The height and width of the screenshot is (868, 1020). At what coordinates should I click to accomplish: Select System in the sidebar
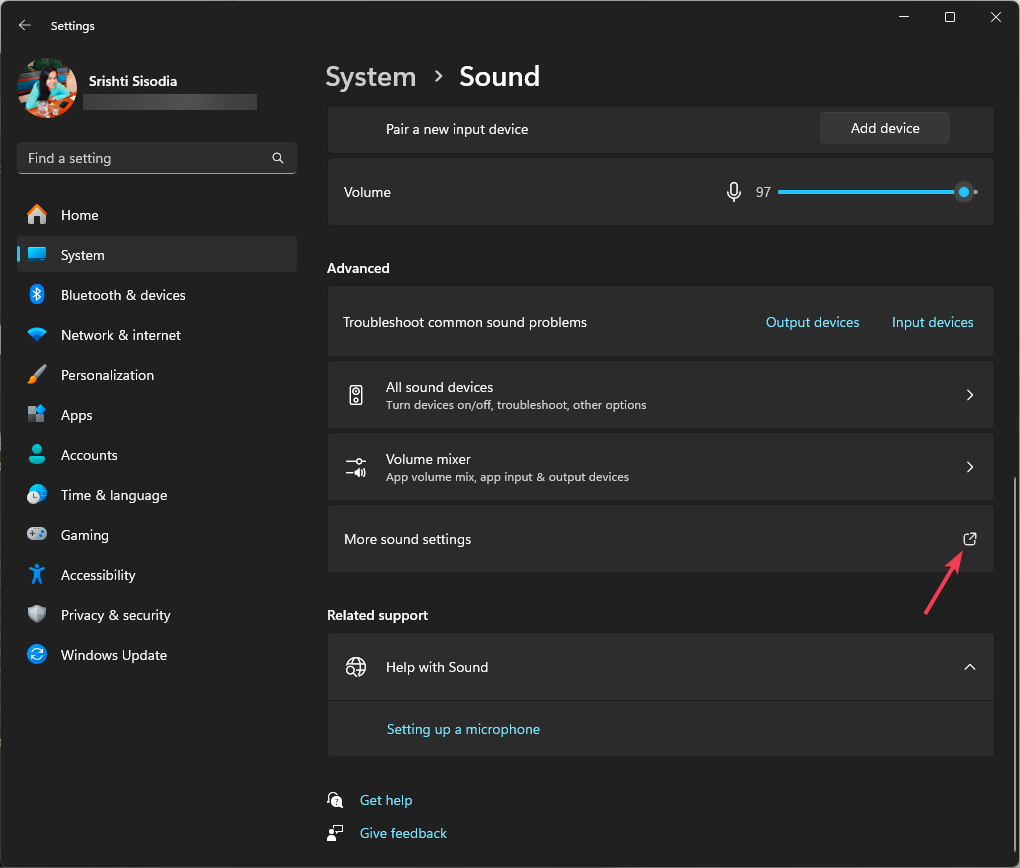(157, 255)
